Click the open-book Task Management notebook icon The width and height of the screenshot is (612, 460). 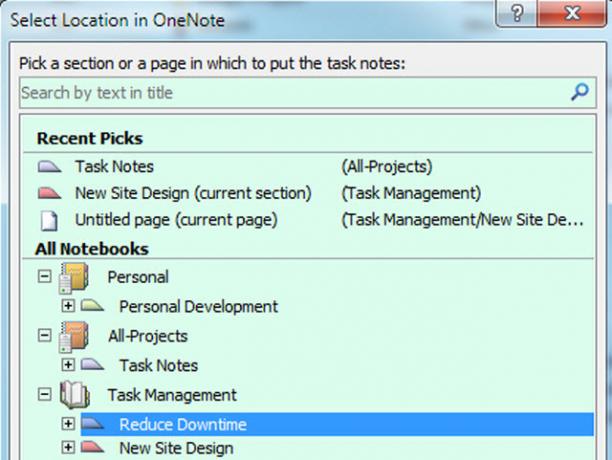pyautogui.click(x=75, y=395)
